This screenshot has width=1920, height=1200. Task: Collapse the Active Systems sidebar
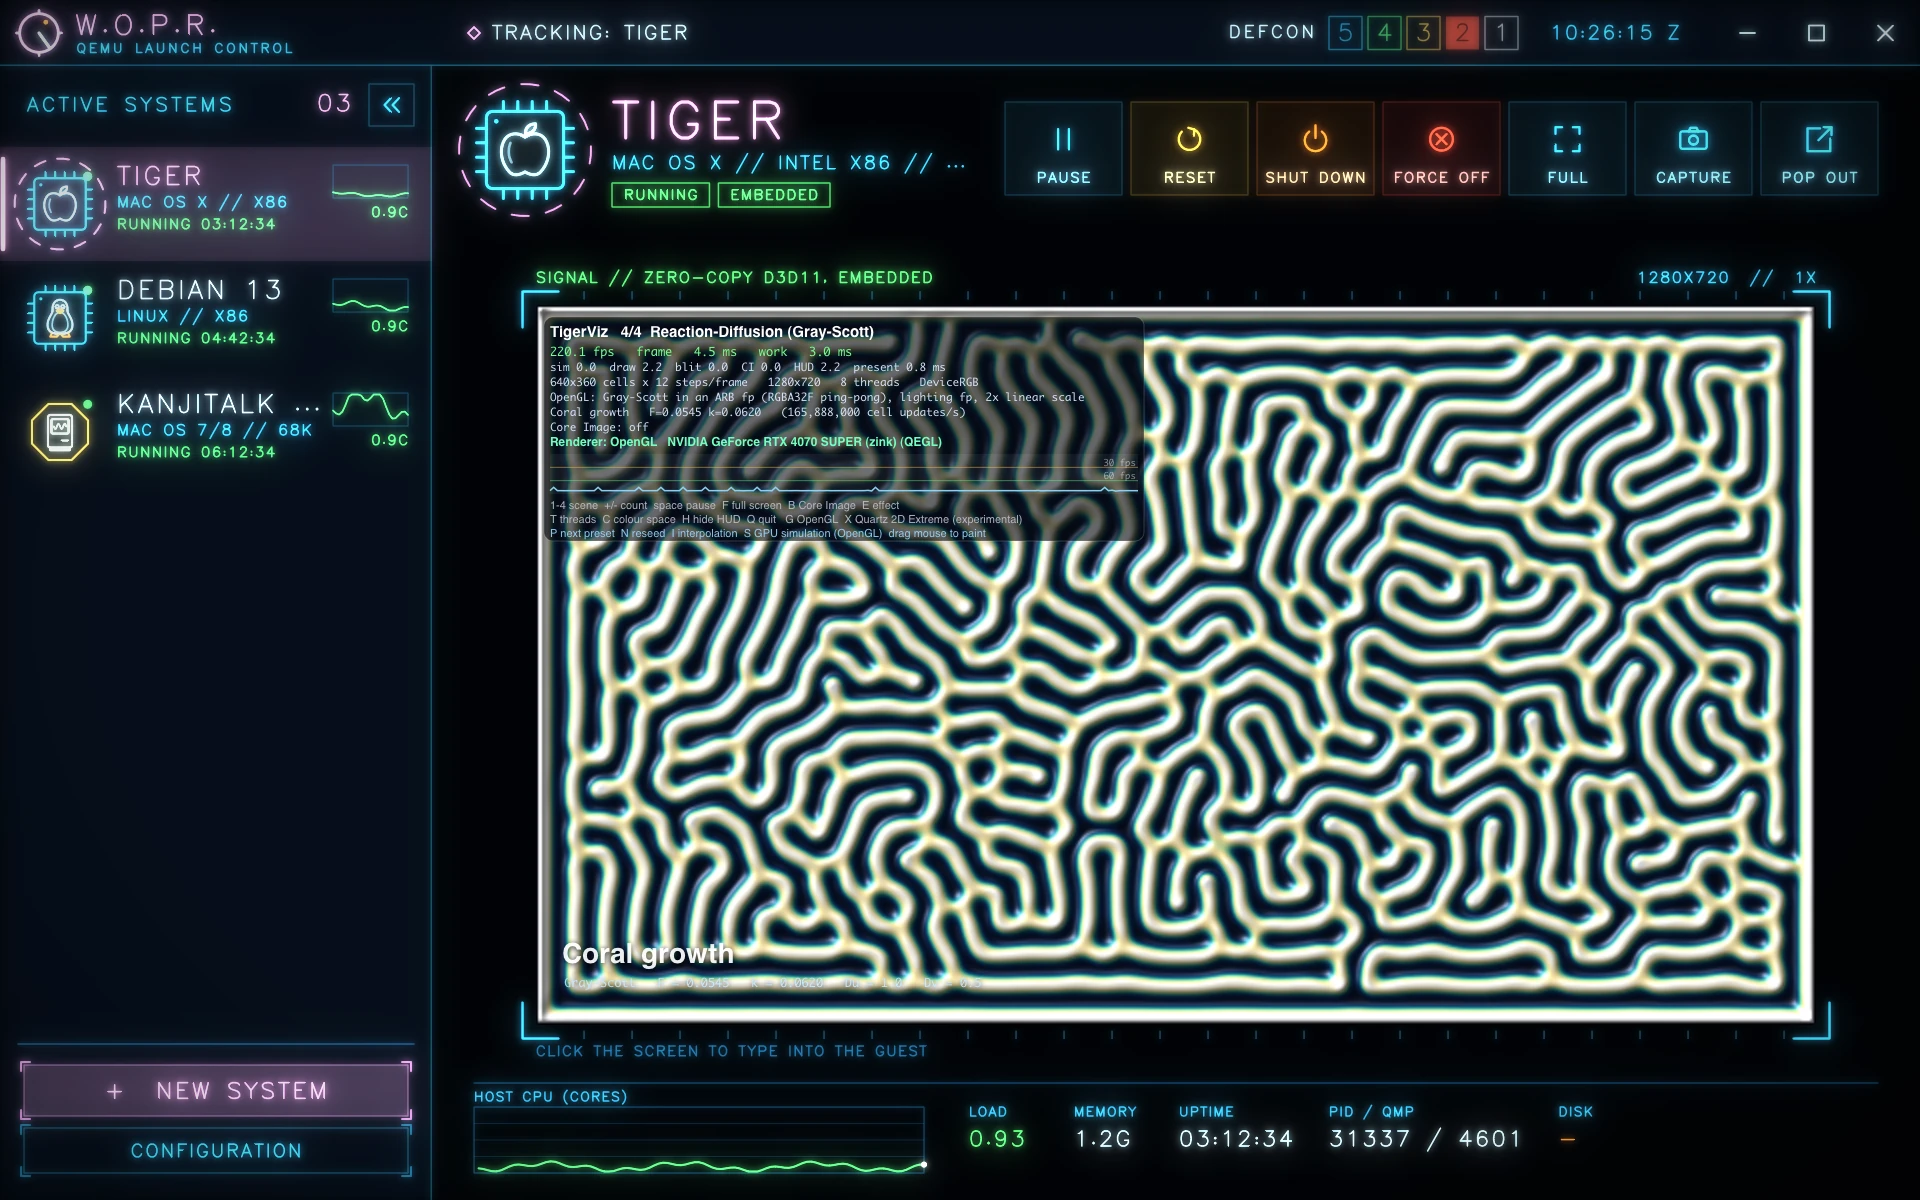[x=391, y=105]
